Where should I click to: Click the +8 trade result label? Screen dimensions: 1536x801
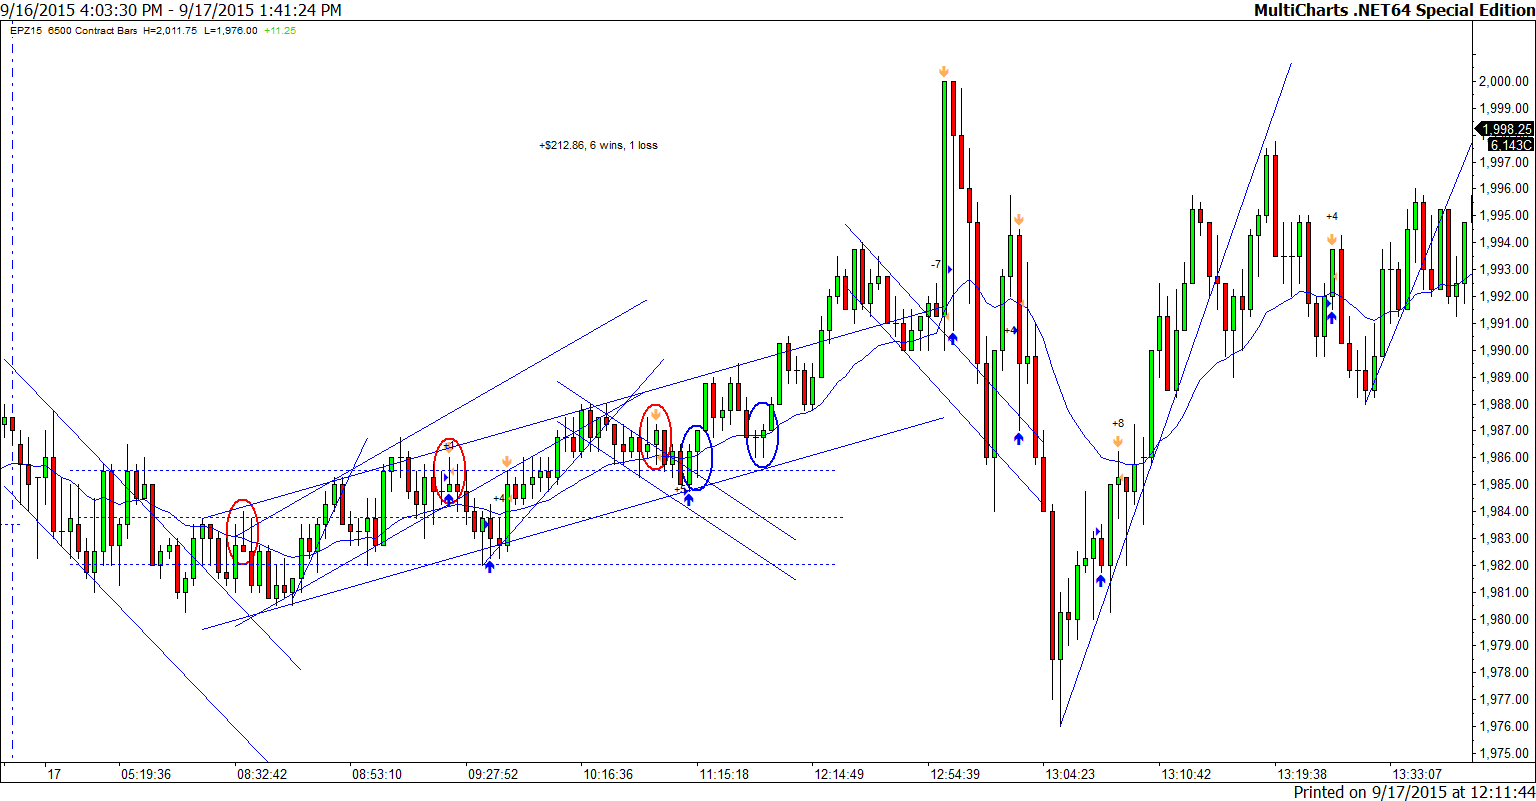coord(1118,423)
